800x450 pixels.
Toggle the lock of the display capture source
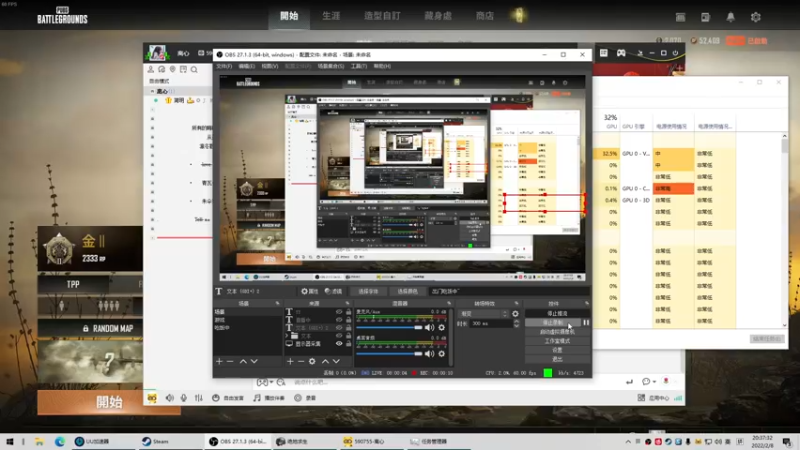tap(348, 344)
